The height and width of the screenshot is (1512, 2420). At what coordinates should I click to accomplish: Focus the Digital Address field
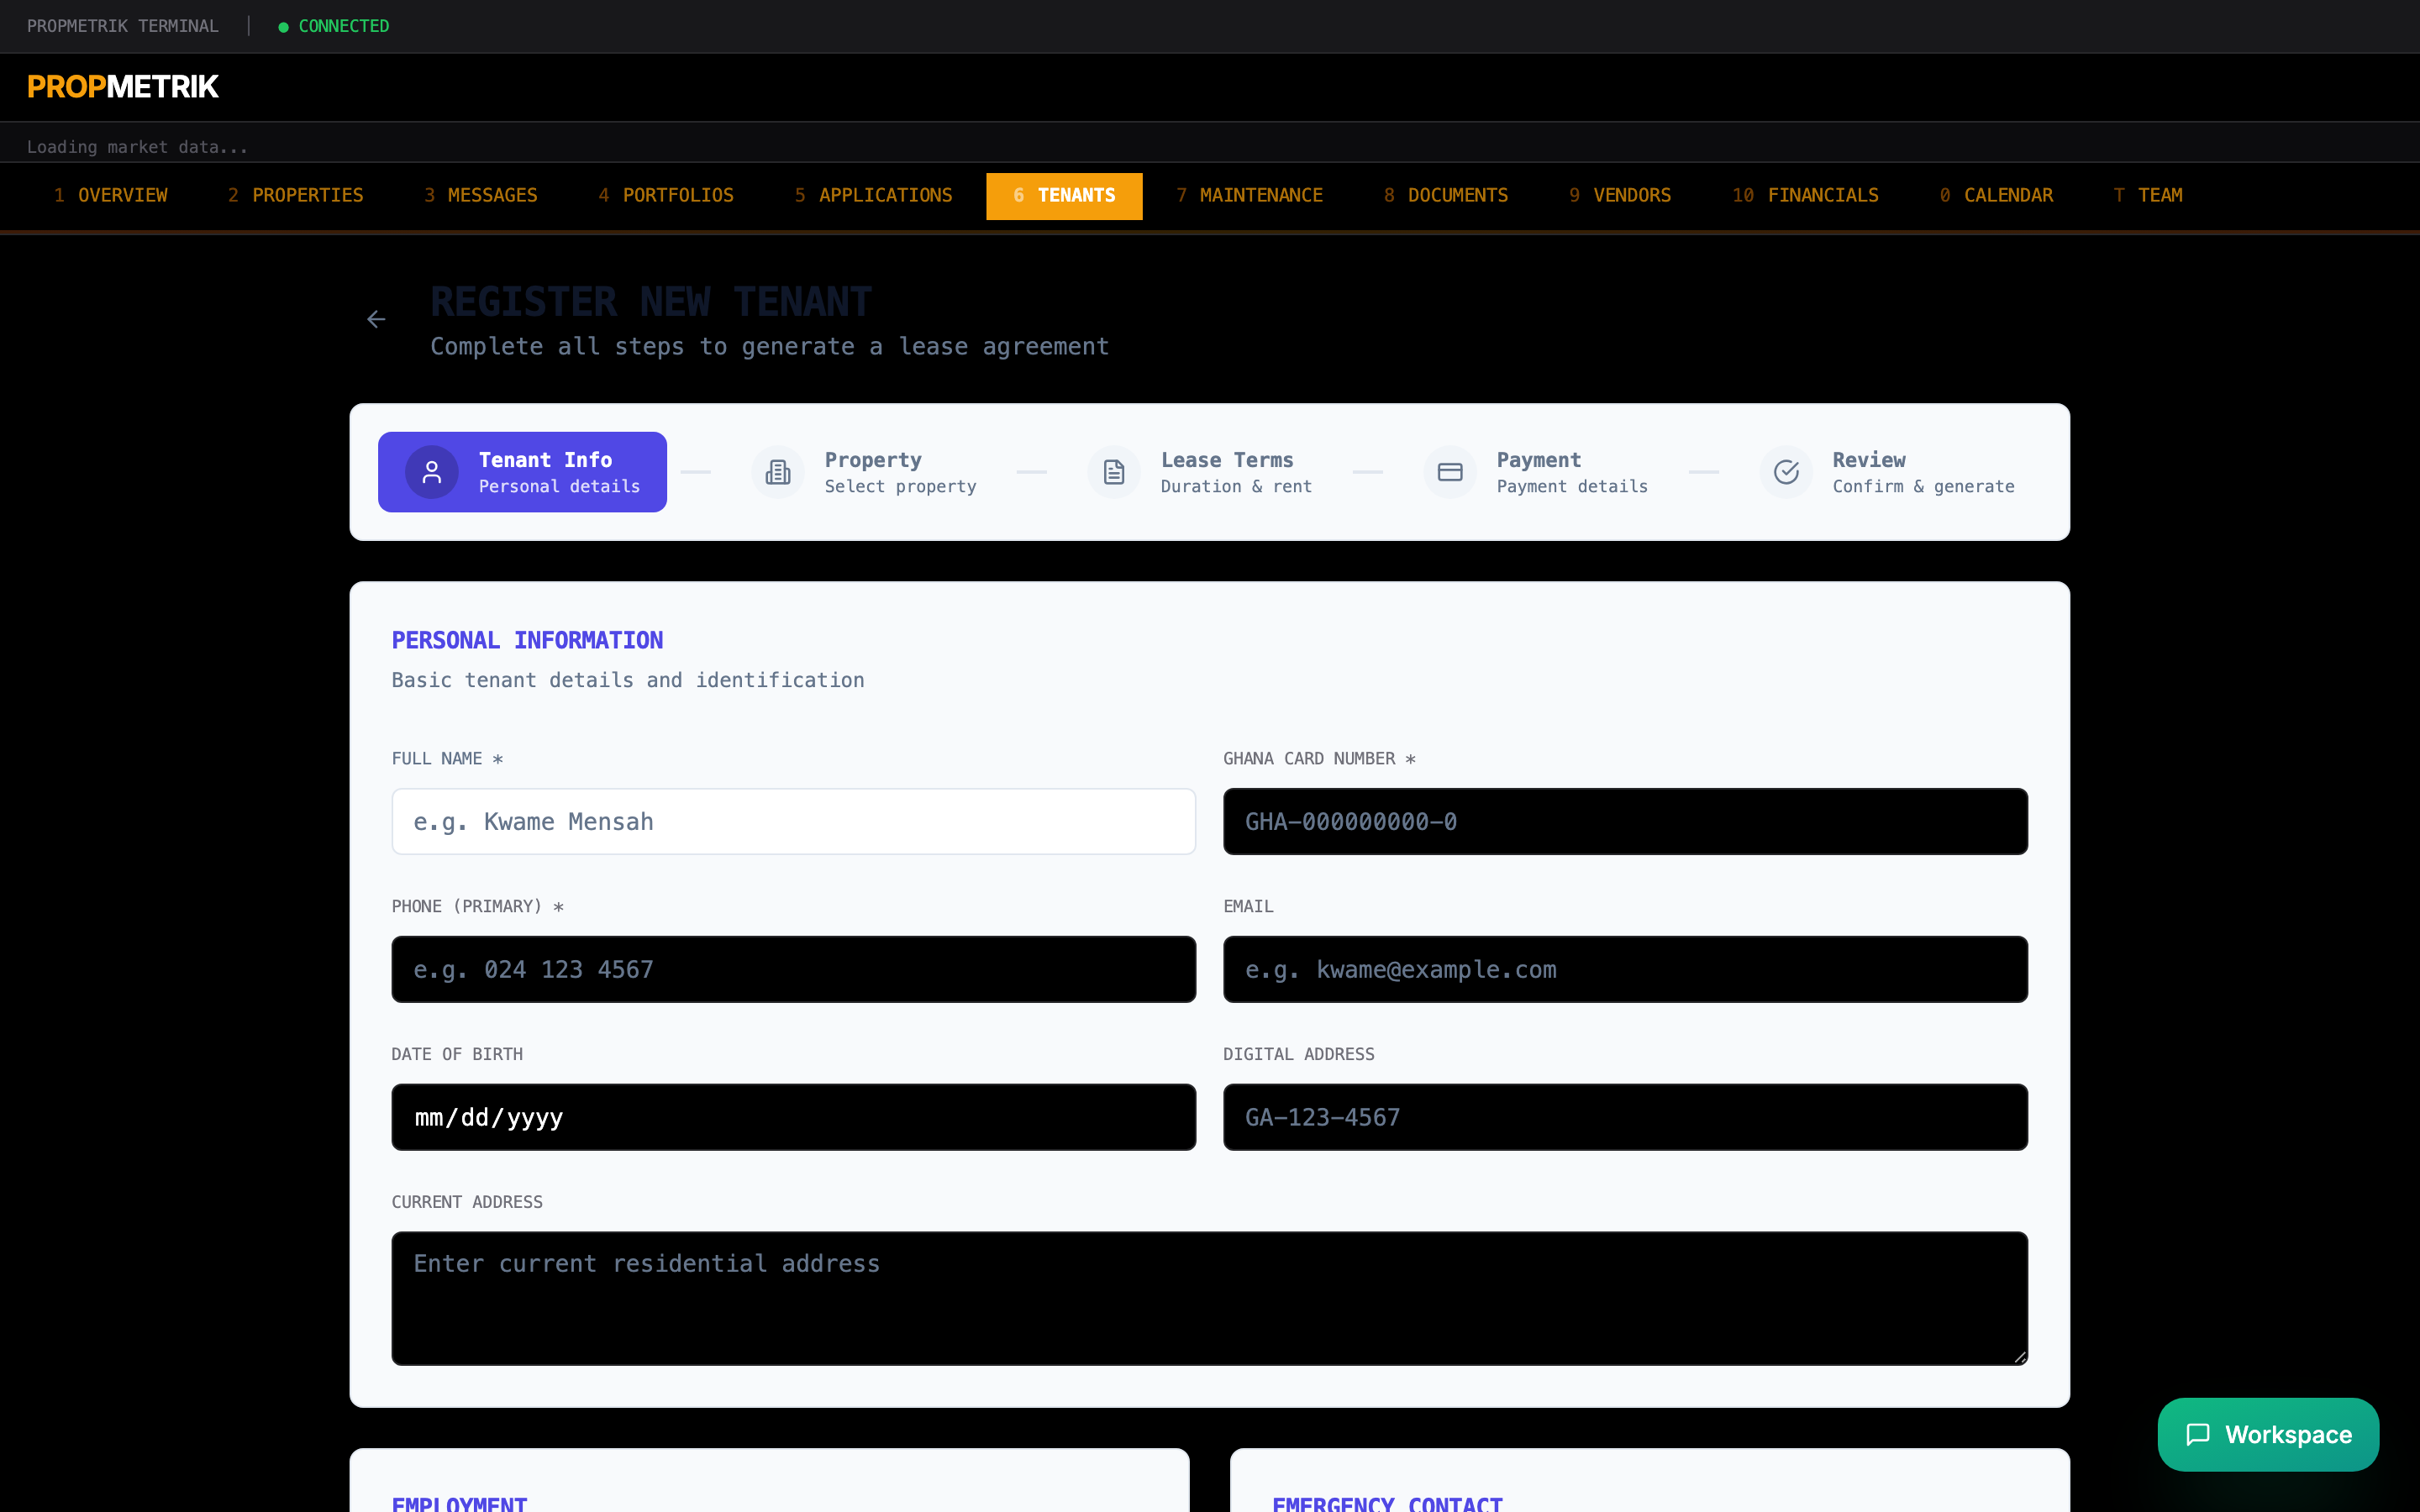click(x=1625, y=1117)
